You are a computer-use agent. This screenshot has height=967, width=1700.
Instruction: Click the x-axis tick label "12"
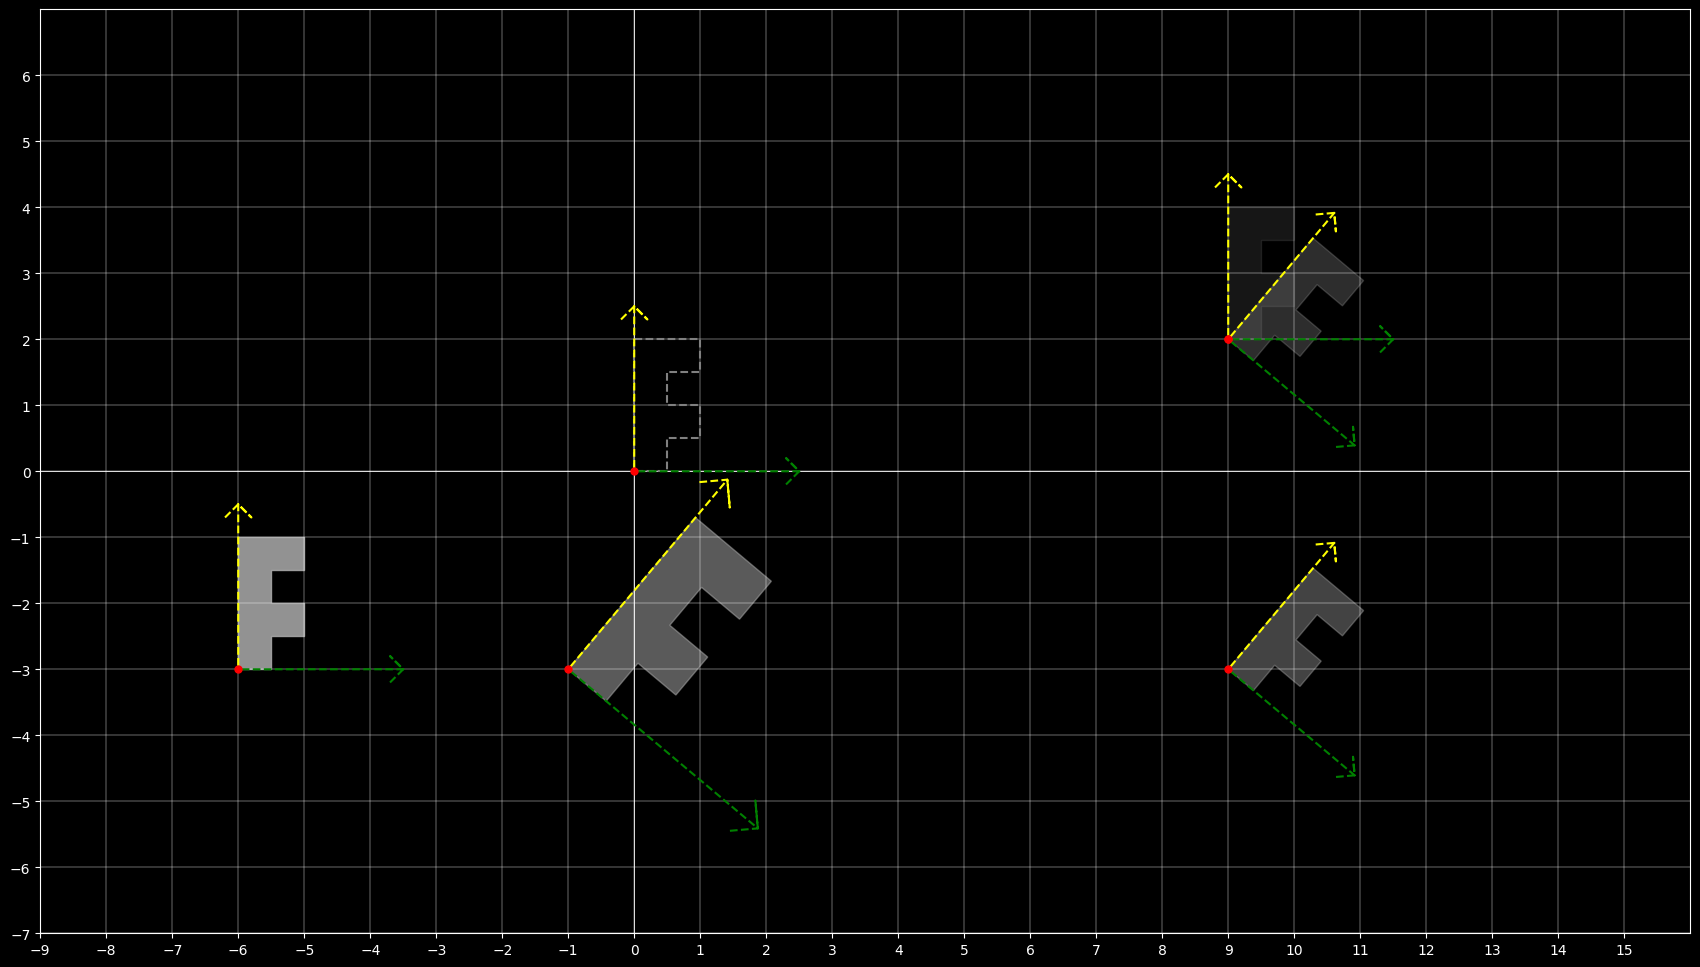(x=1426, y=950)
